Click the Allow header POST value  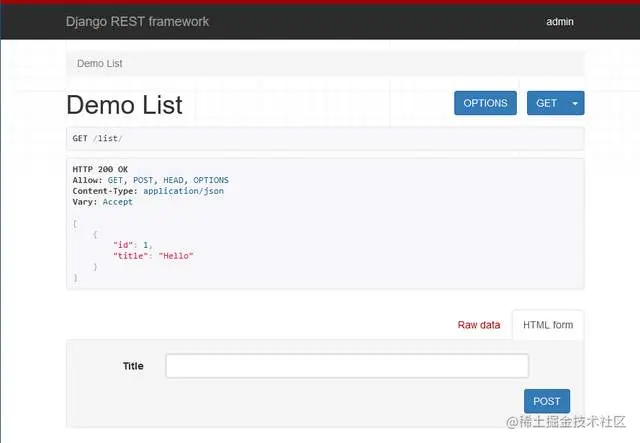(143, 180)
